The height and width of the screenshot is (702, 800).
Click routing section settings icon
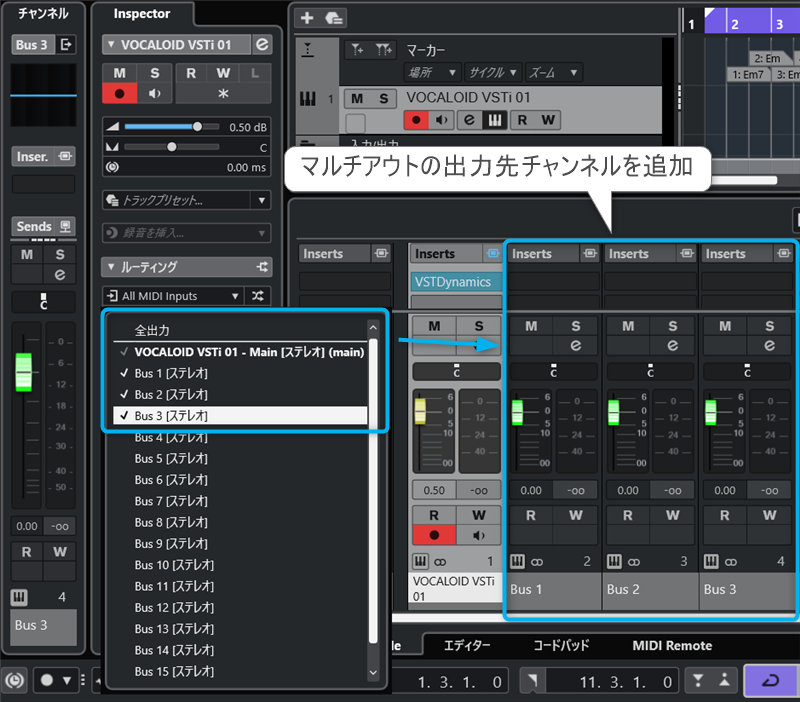[x=262, y=267]
